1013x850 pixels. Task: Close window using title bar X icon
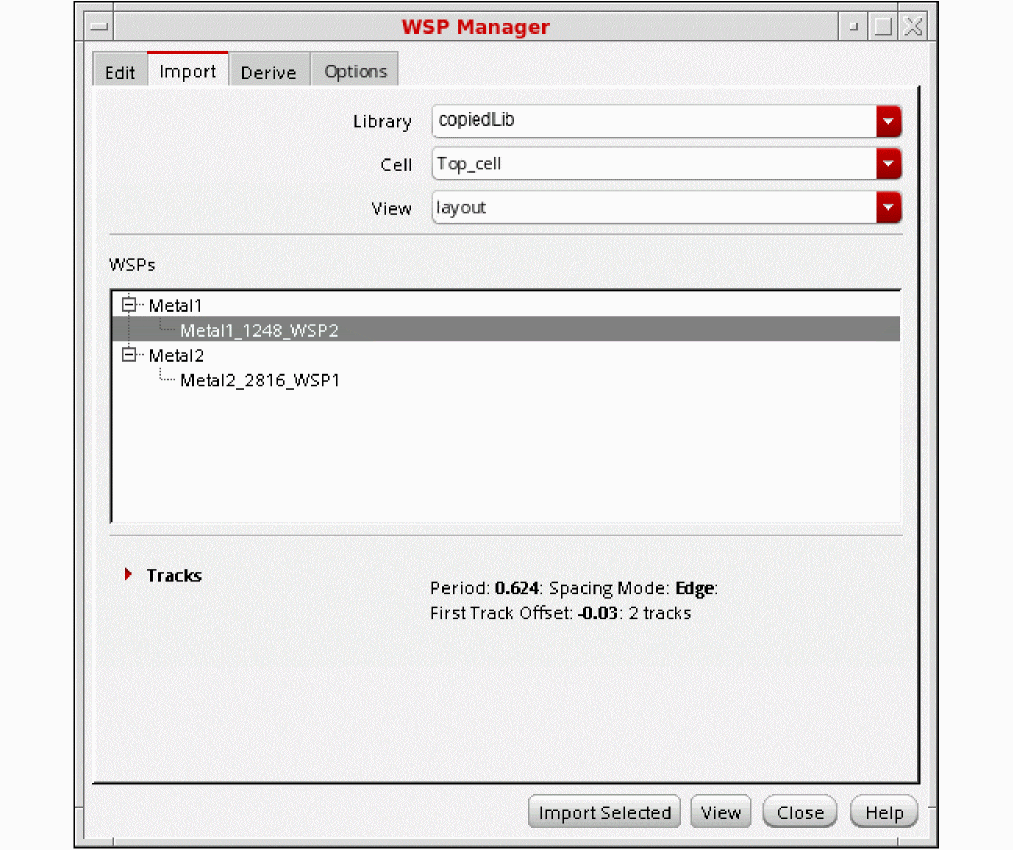[912, 27]
